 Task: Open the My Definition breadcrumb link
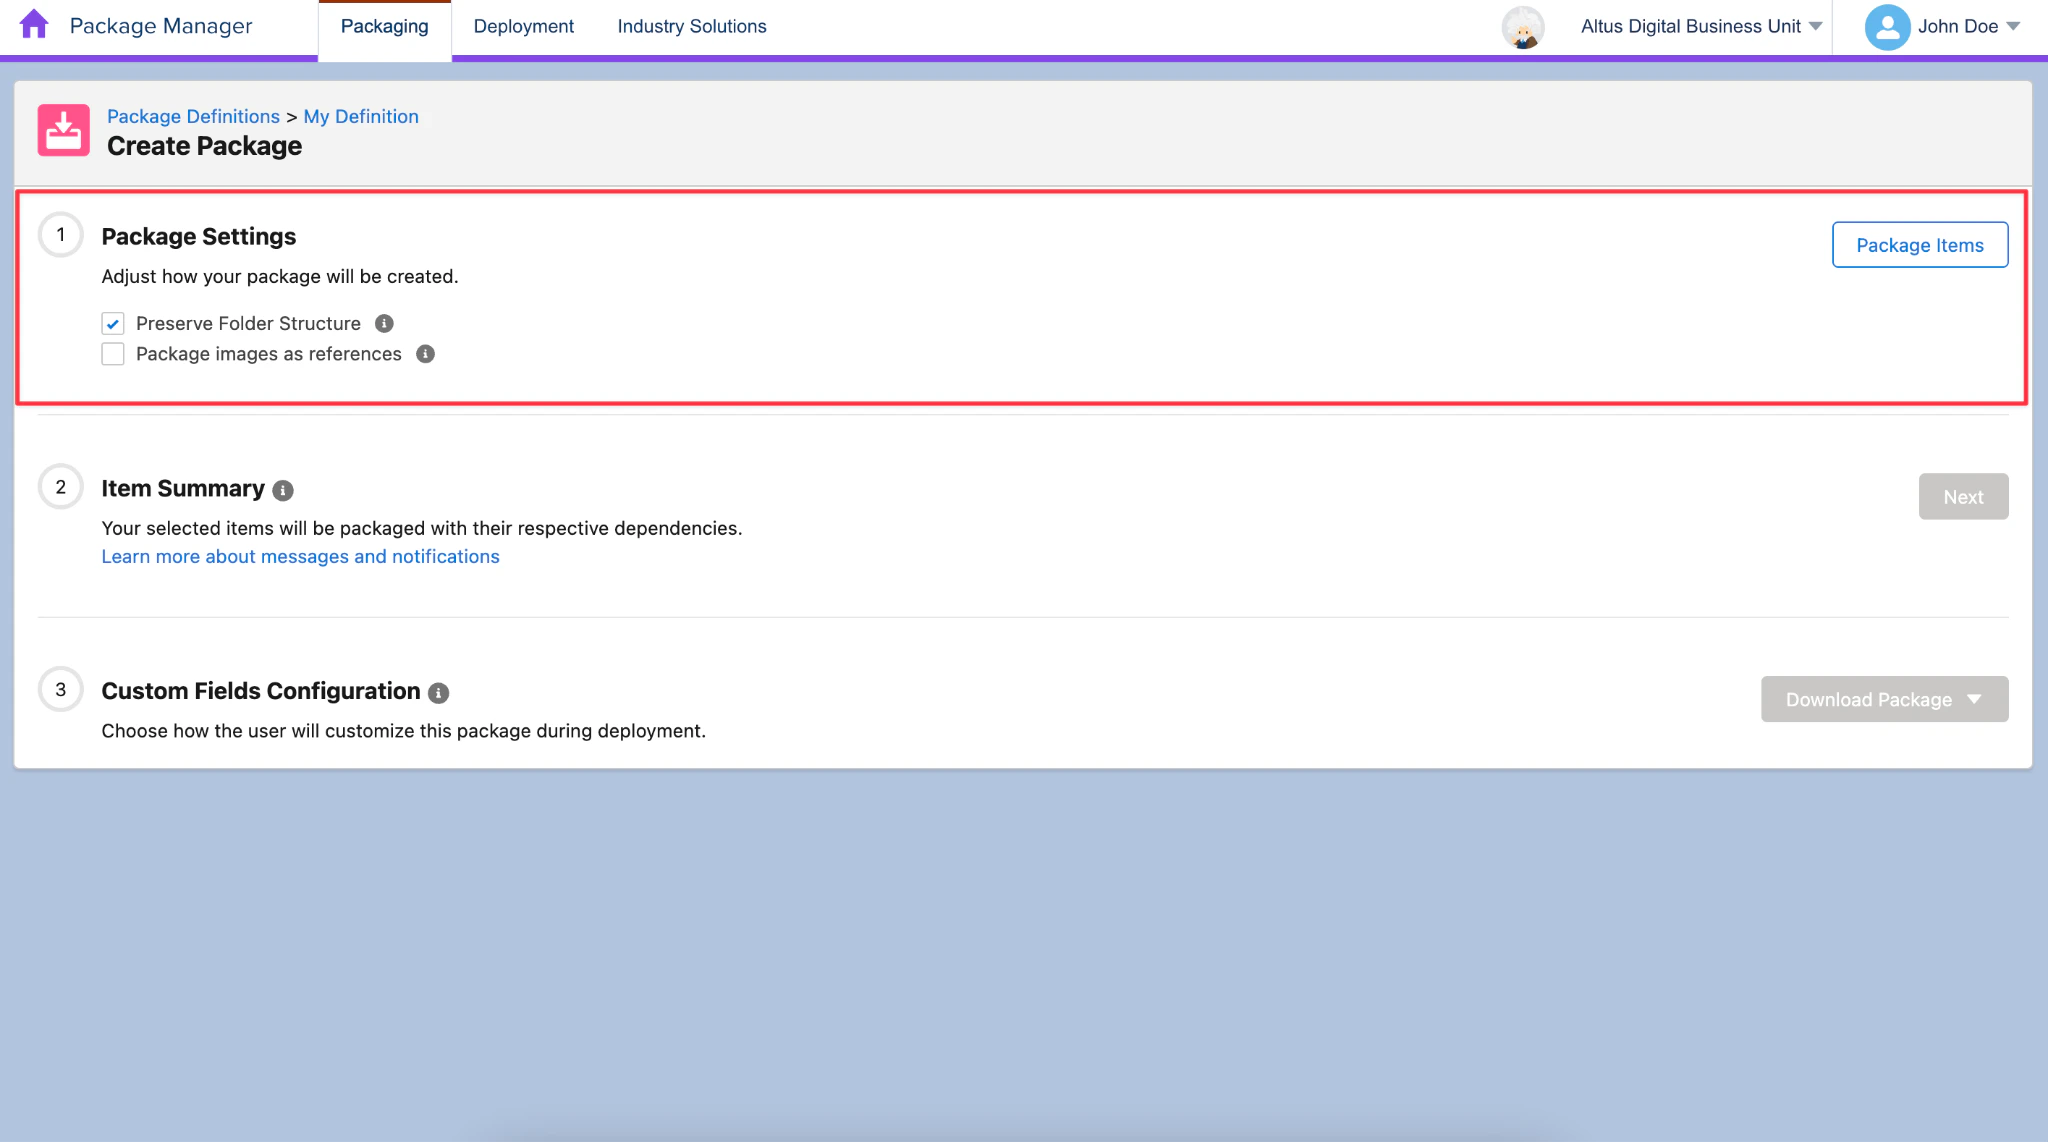361,116
